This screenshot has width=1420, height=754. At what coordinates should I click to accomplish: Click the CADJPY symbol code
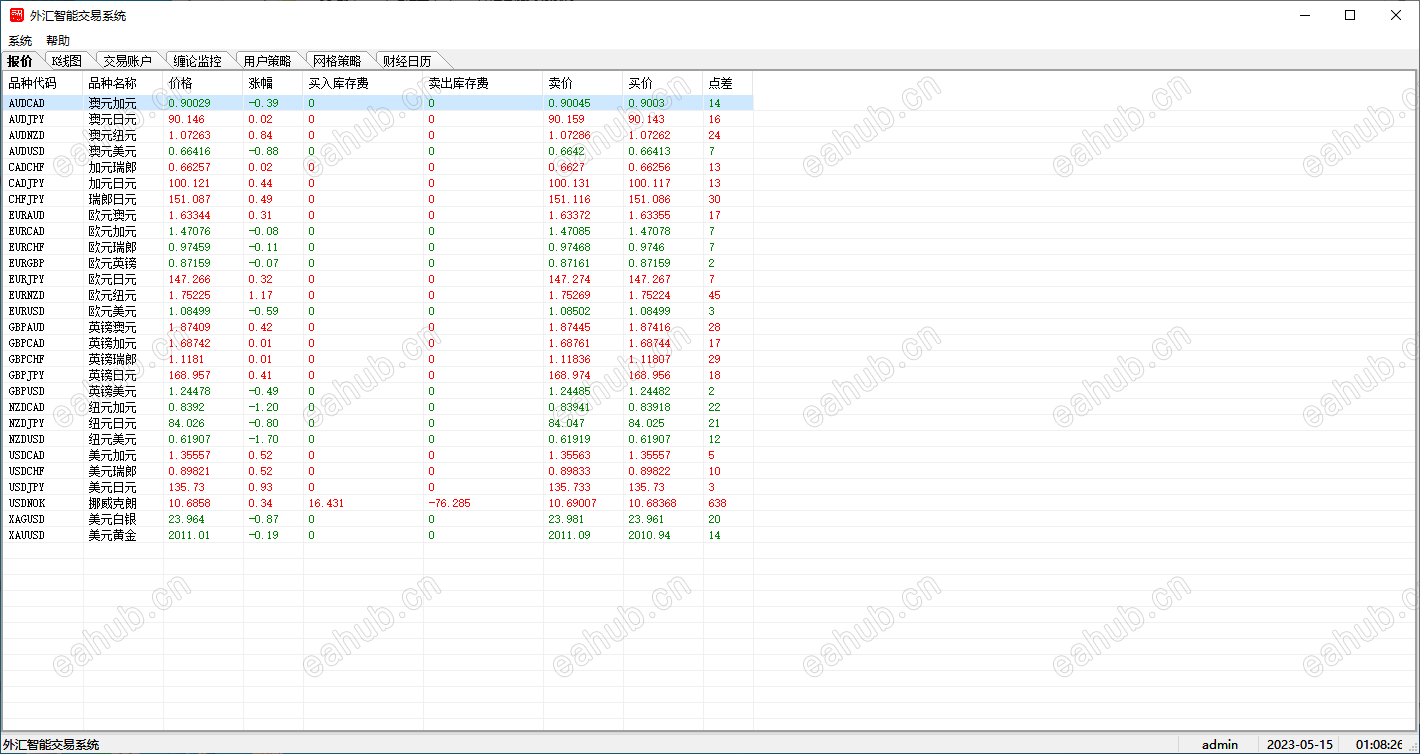click(27, 183)
